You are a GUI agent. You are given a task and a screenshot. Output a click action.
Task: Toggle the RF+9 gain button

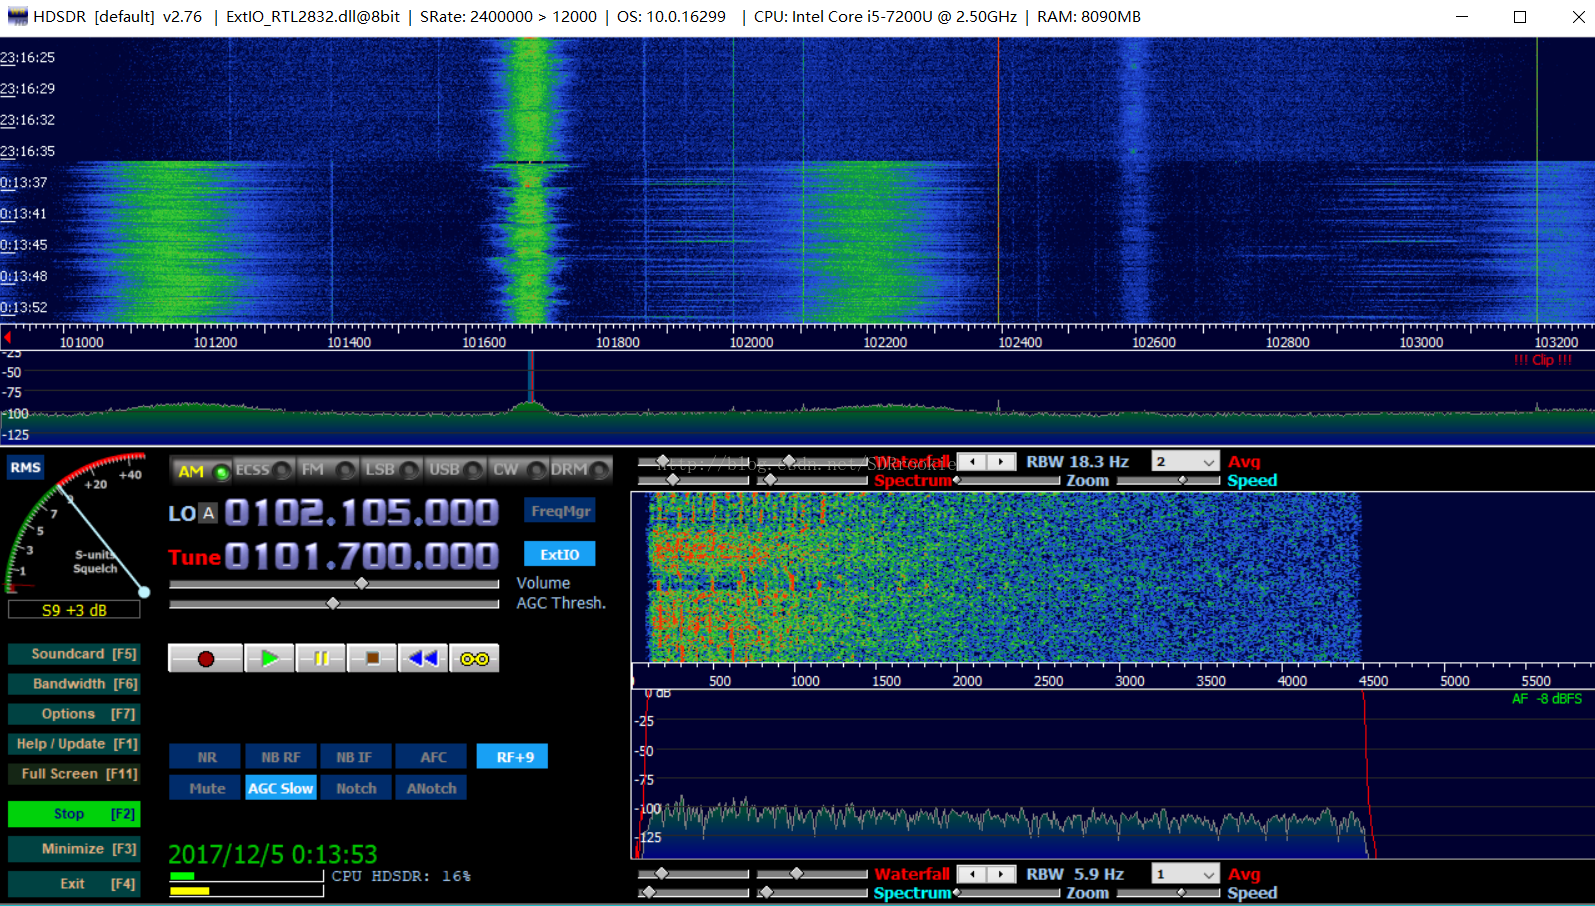pos(513,757)
